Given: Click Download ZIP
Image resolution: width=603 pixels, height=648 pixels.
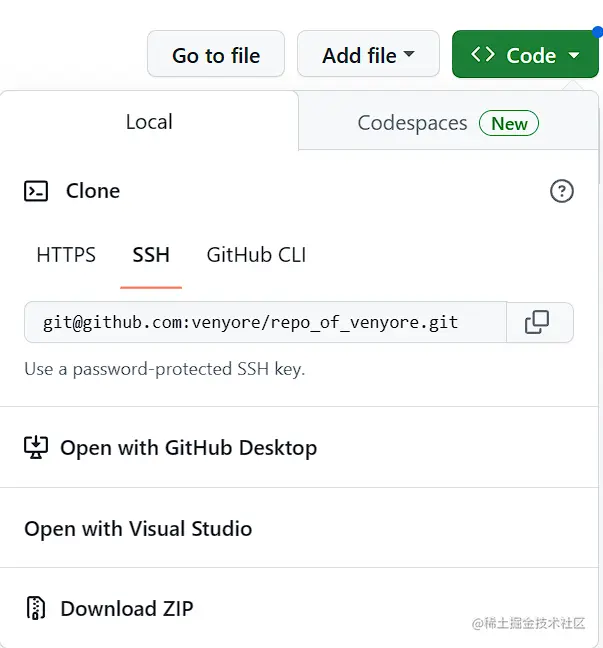Looking at the screenshot, I should pos(299,608).
